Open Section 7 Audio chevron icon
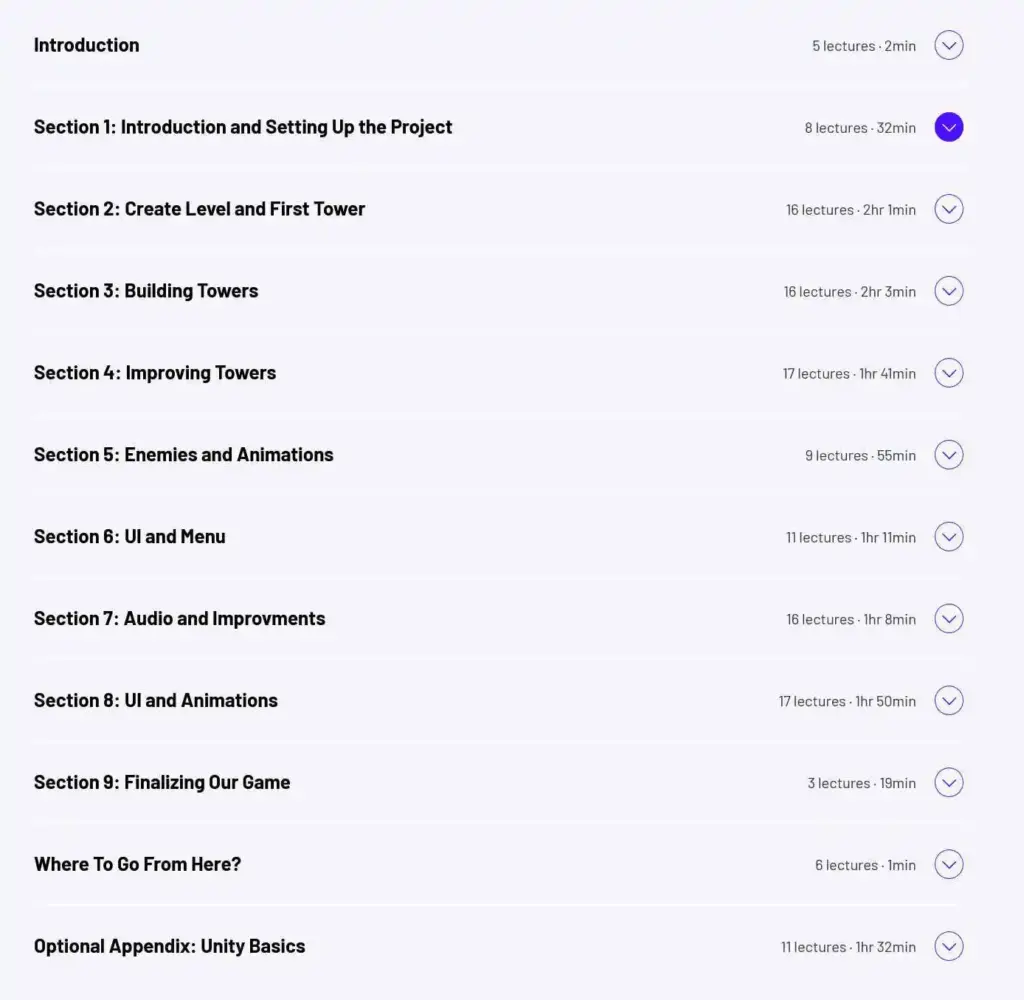Viewport: 1024px width, 1000px height. tap(948, 619)
